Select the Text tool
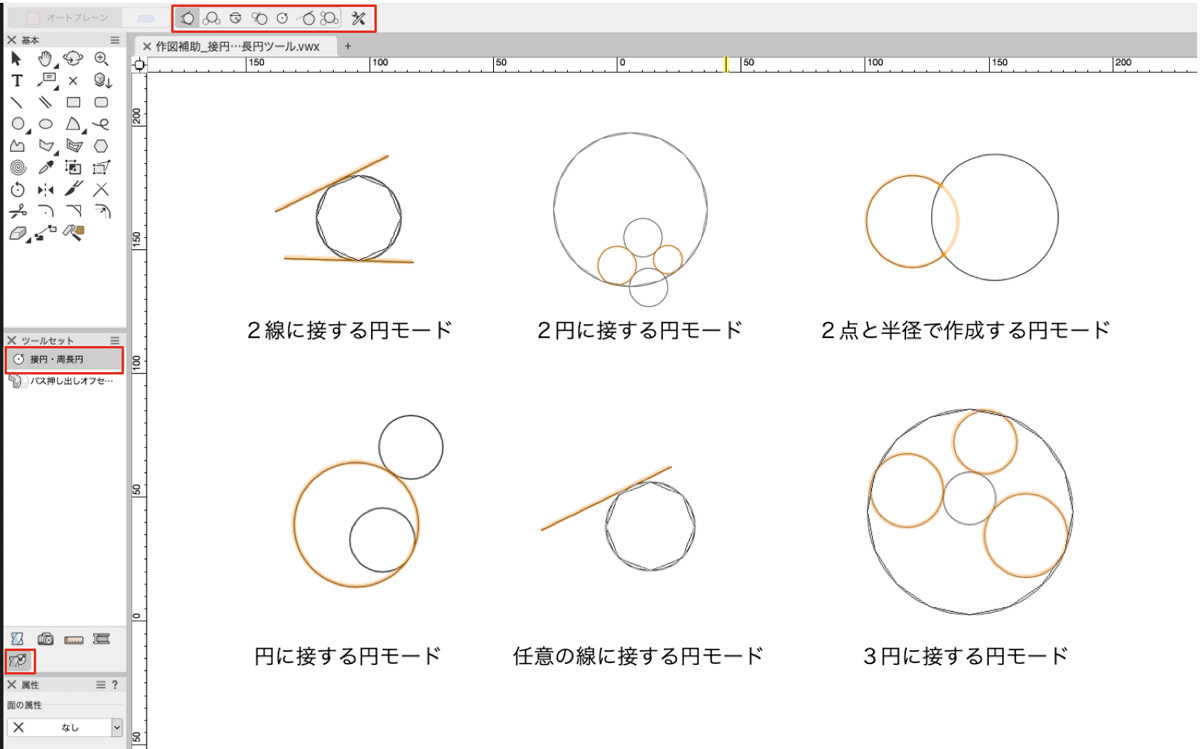Screen dimensions: 1200x749 [x=16, y=81]
